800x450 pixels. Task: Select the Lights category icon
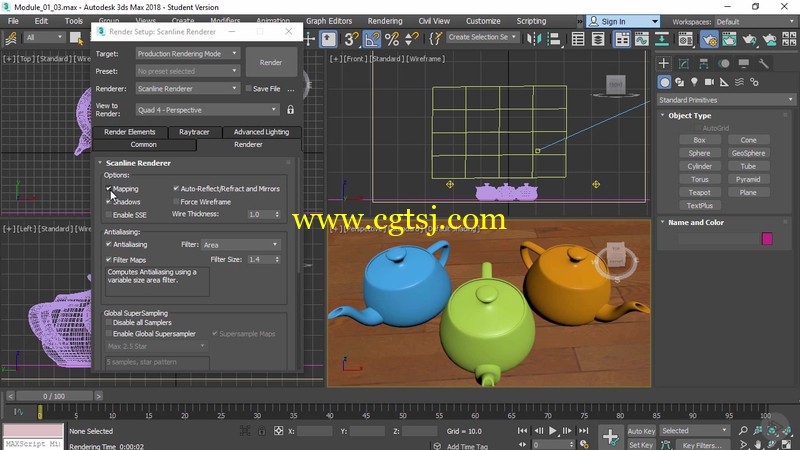tap(694, 82)
